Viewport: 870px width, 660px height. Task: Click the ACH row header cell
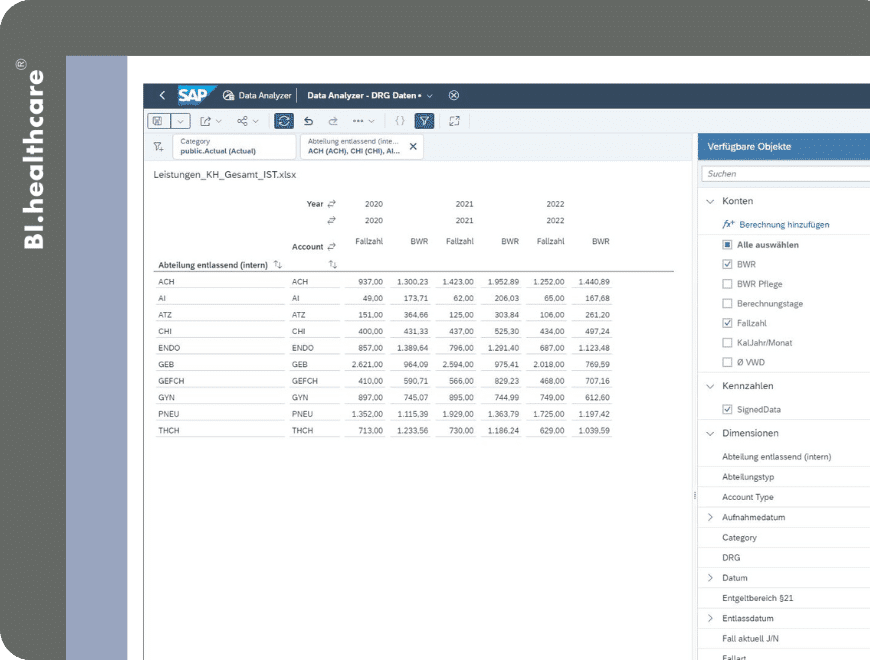tap(220, 282)
